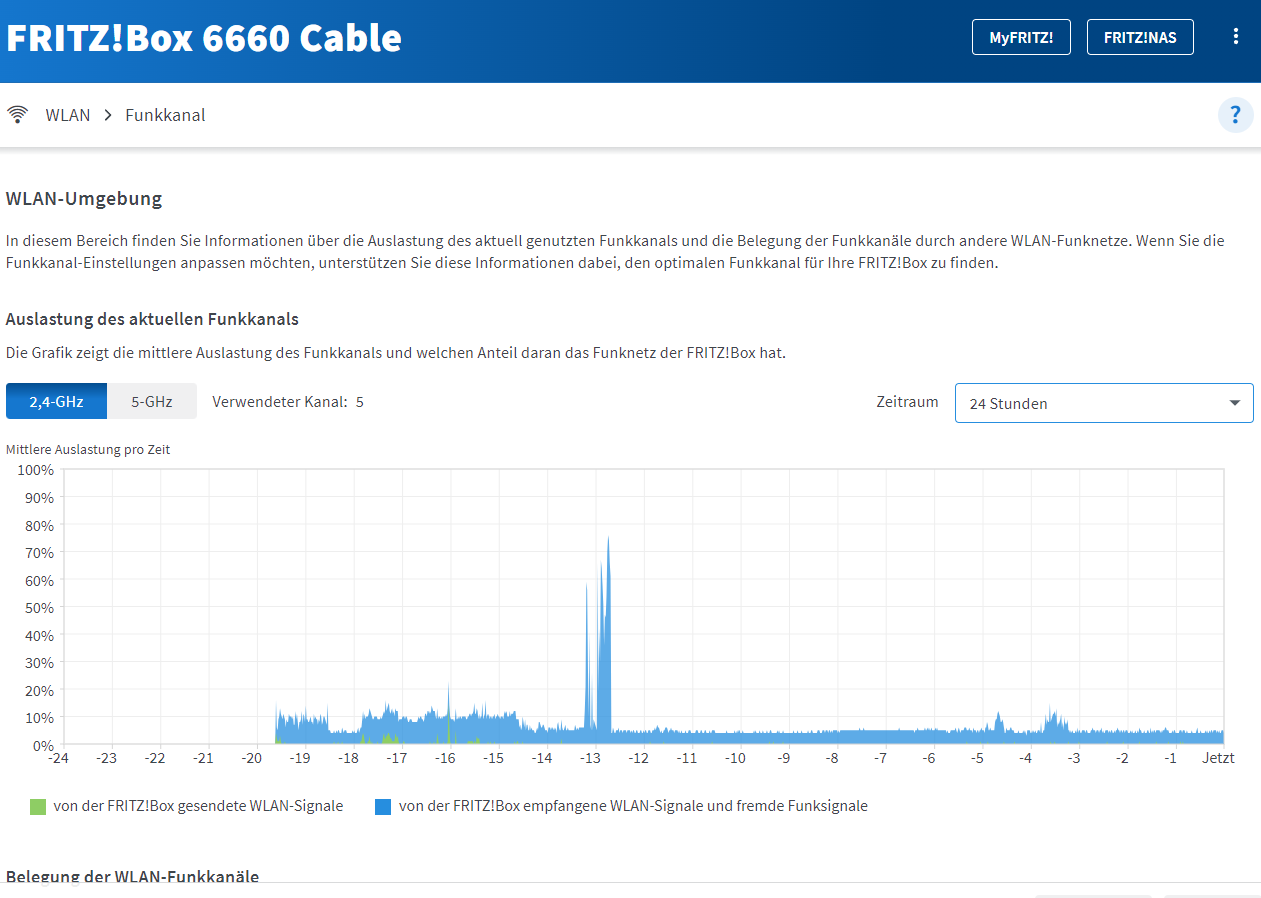Click the Jetzt label on time axis
1261x898 pixels.
click(1218, 758)
